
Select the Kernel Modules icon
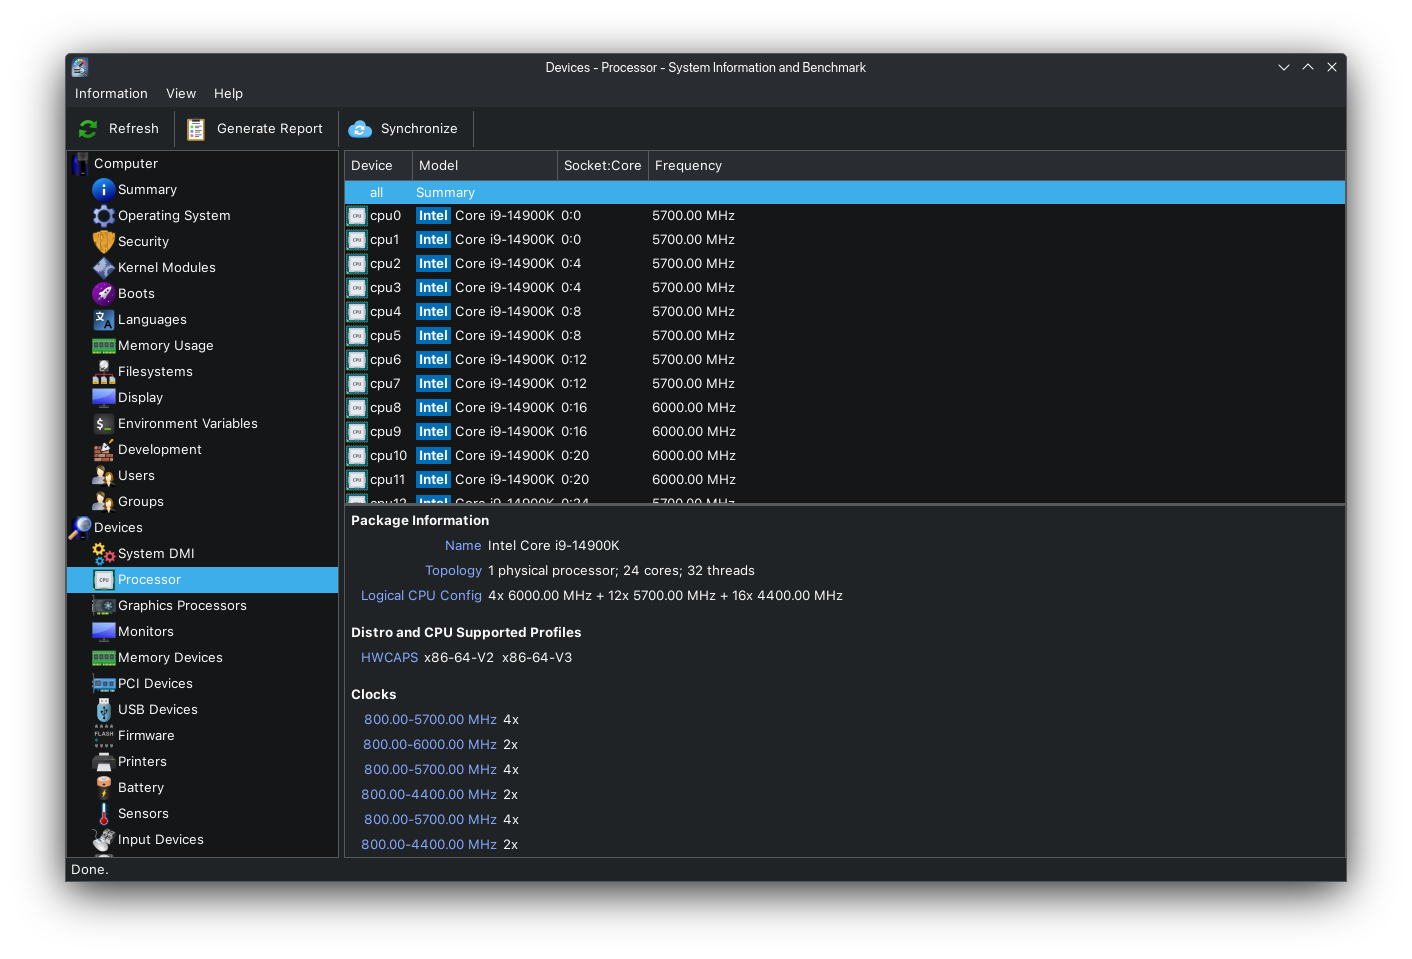[103, 268]
